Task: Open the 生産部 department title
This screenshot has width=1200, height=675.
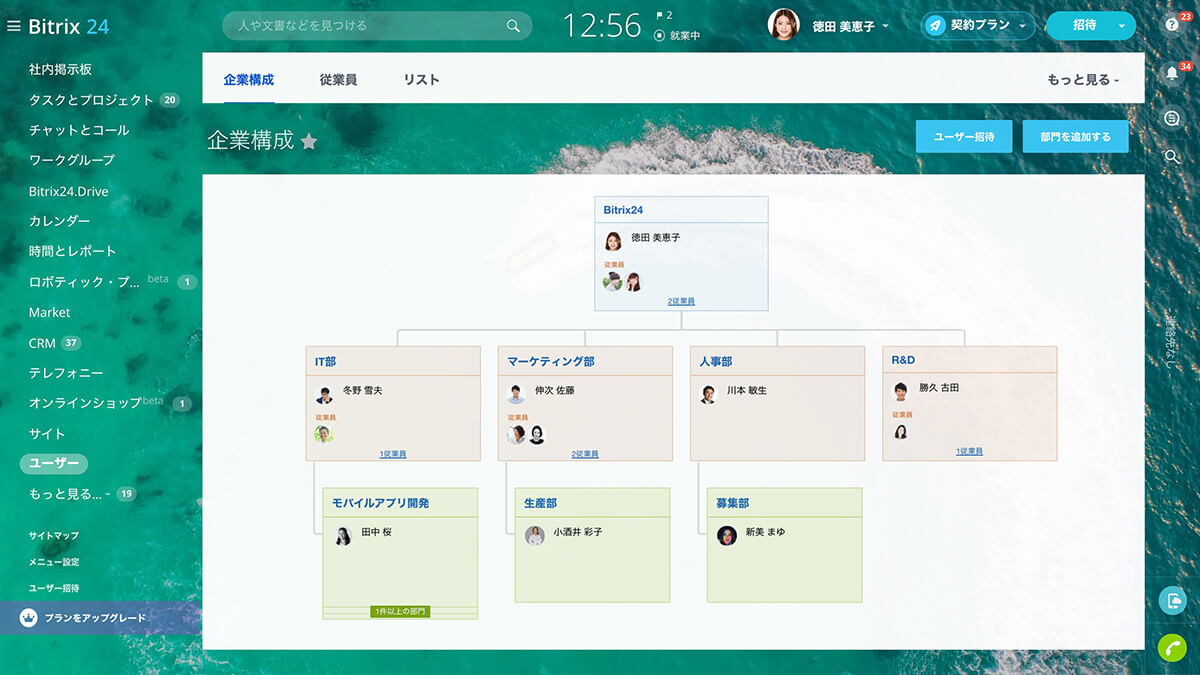Action: [x=540, y=503]
